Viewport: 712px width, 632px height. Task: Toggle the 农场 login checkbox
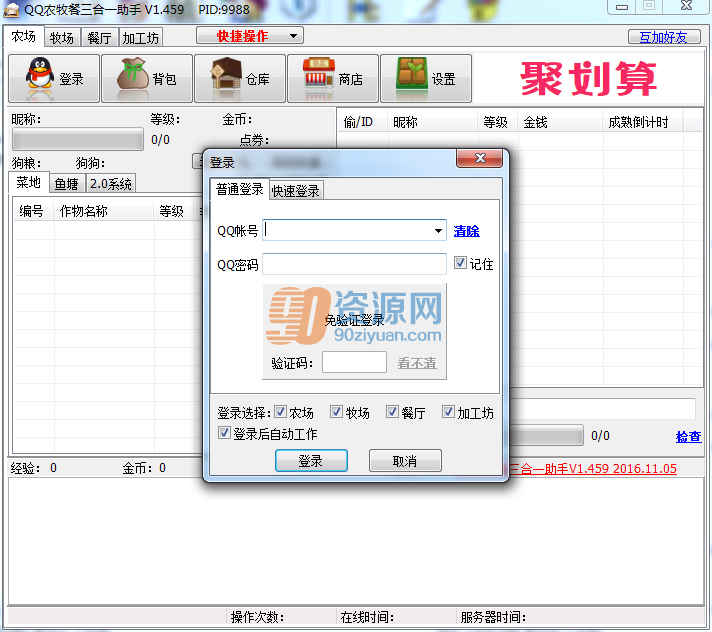pyautogui.click(x=280, y=412)
